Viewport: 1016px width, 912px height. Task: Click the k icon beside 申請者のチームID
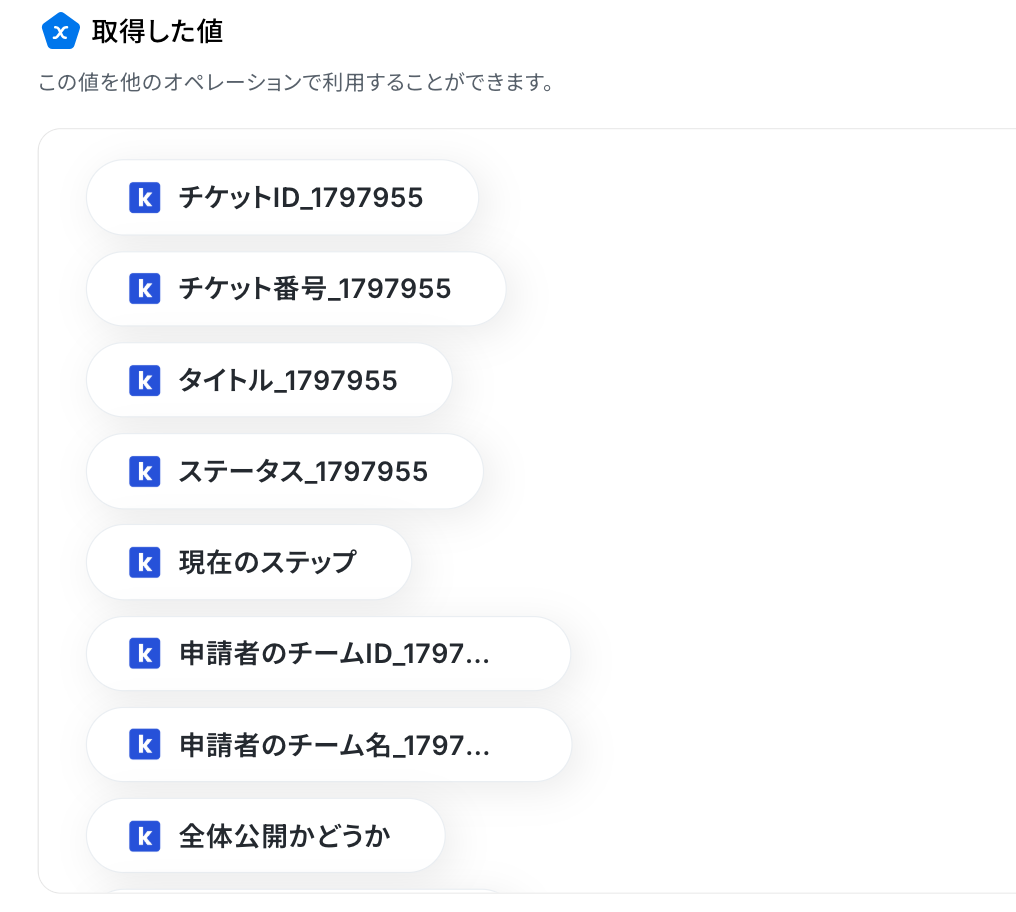(144, 653)
